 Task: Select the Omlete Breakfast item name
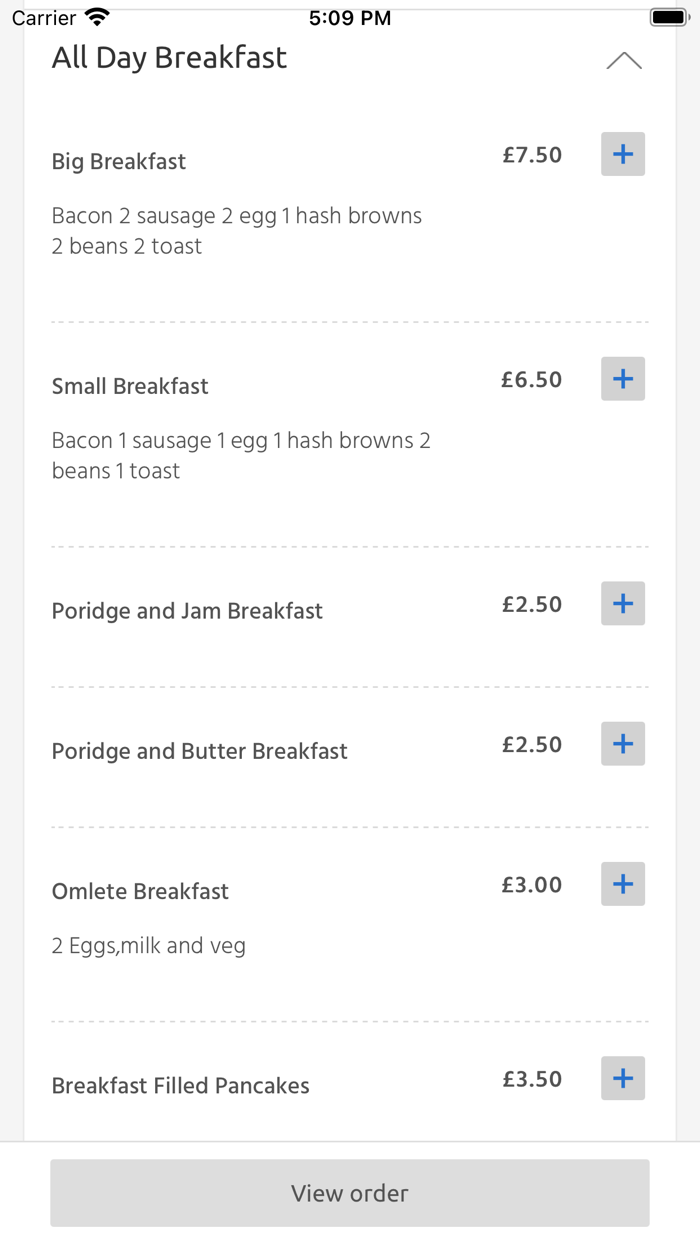coord(140,891)
